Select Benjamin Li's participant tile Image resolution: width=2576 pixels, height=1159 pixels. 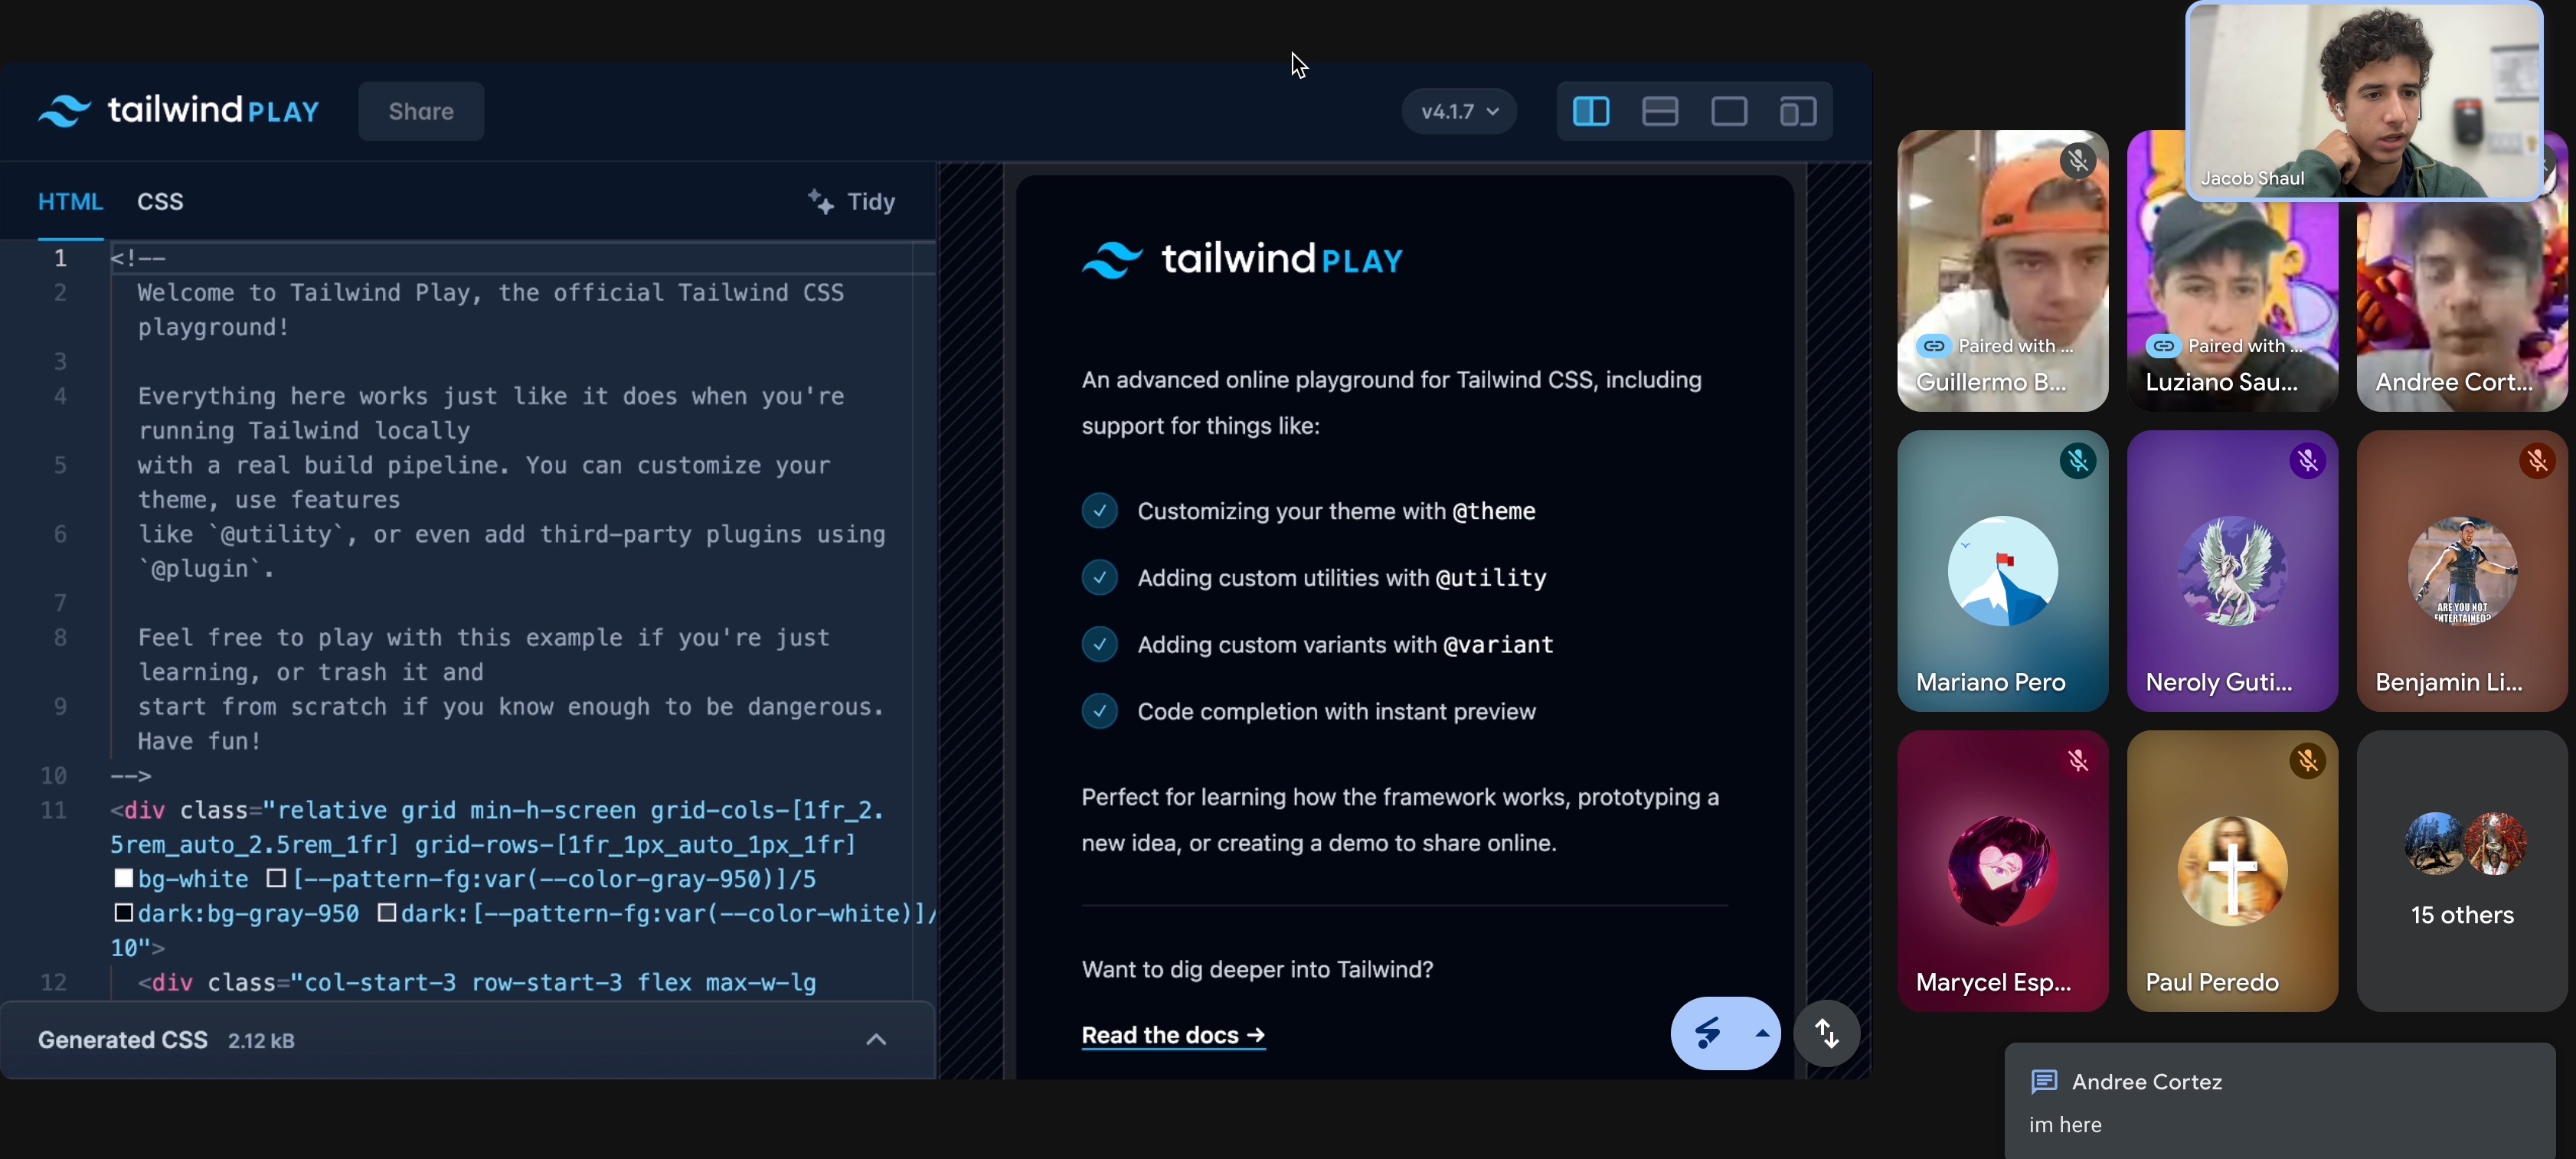(2462, 571)
